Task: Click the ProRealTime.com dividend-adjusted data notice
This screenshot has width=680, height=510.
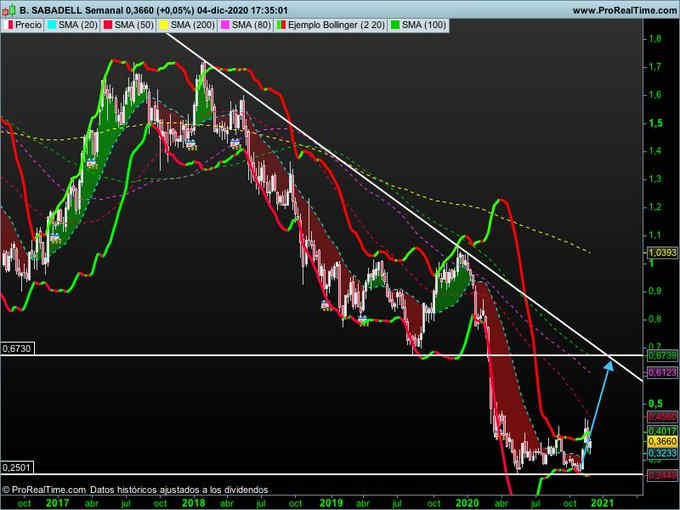Action: tap(135, 490)
